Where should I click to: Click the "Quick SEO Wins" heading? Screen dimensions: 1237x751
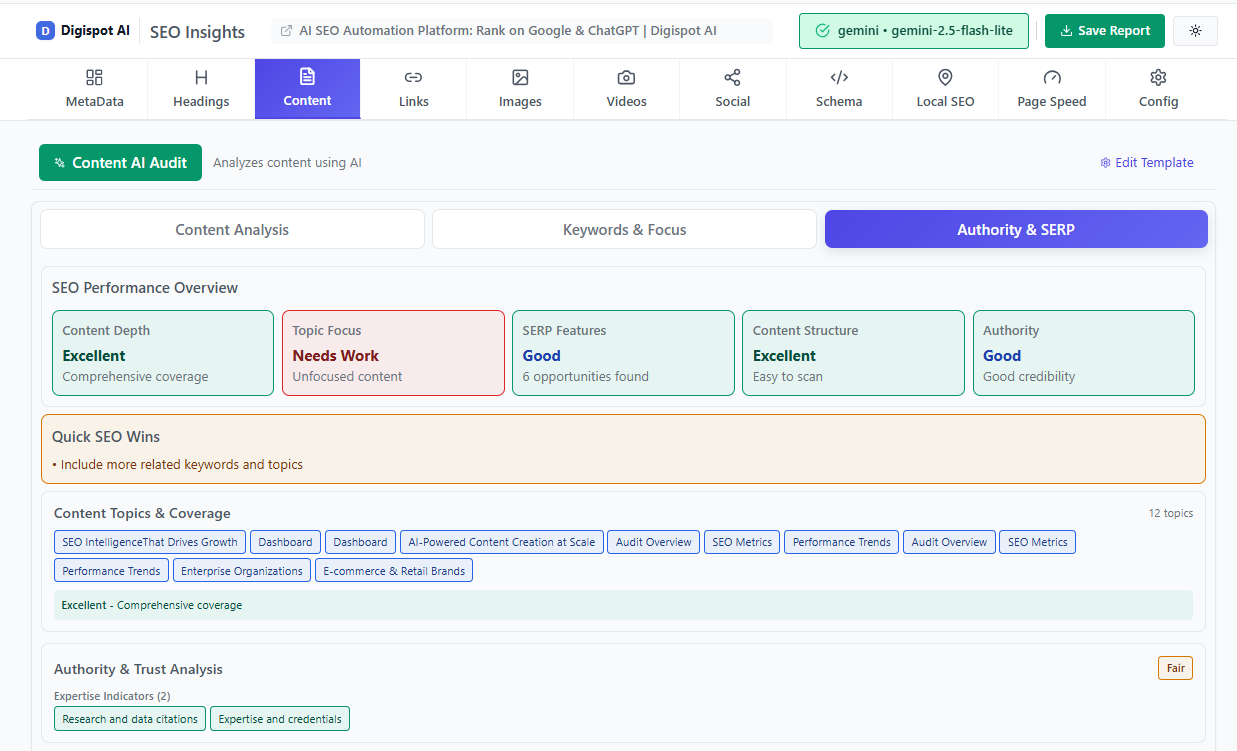pyautogui.click(x=106, y=437)
